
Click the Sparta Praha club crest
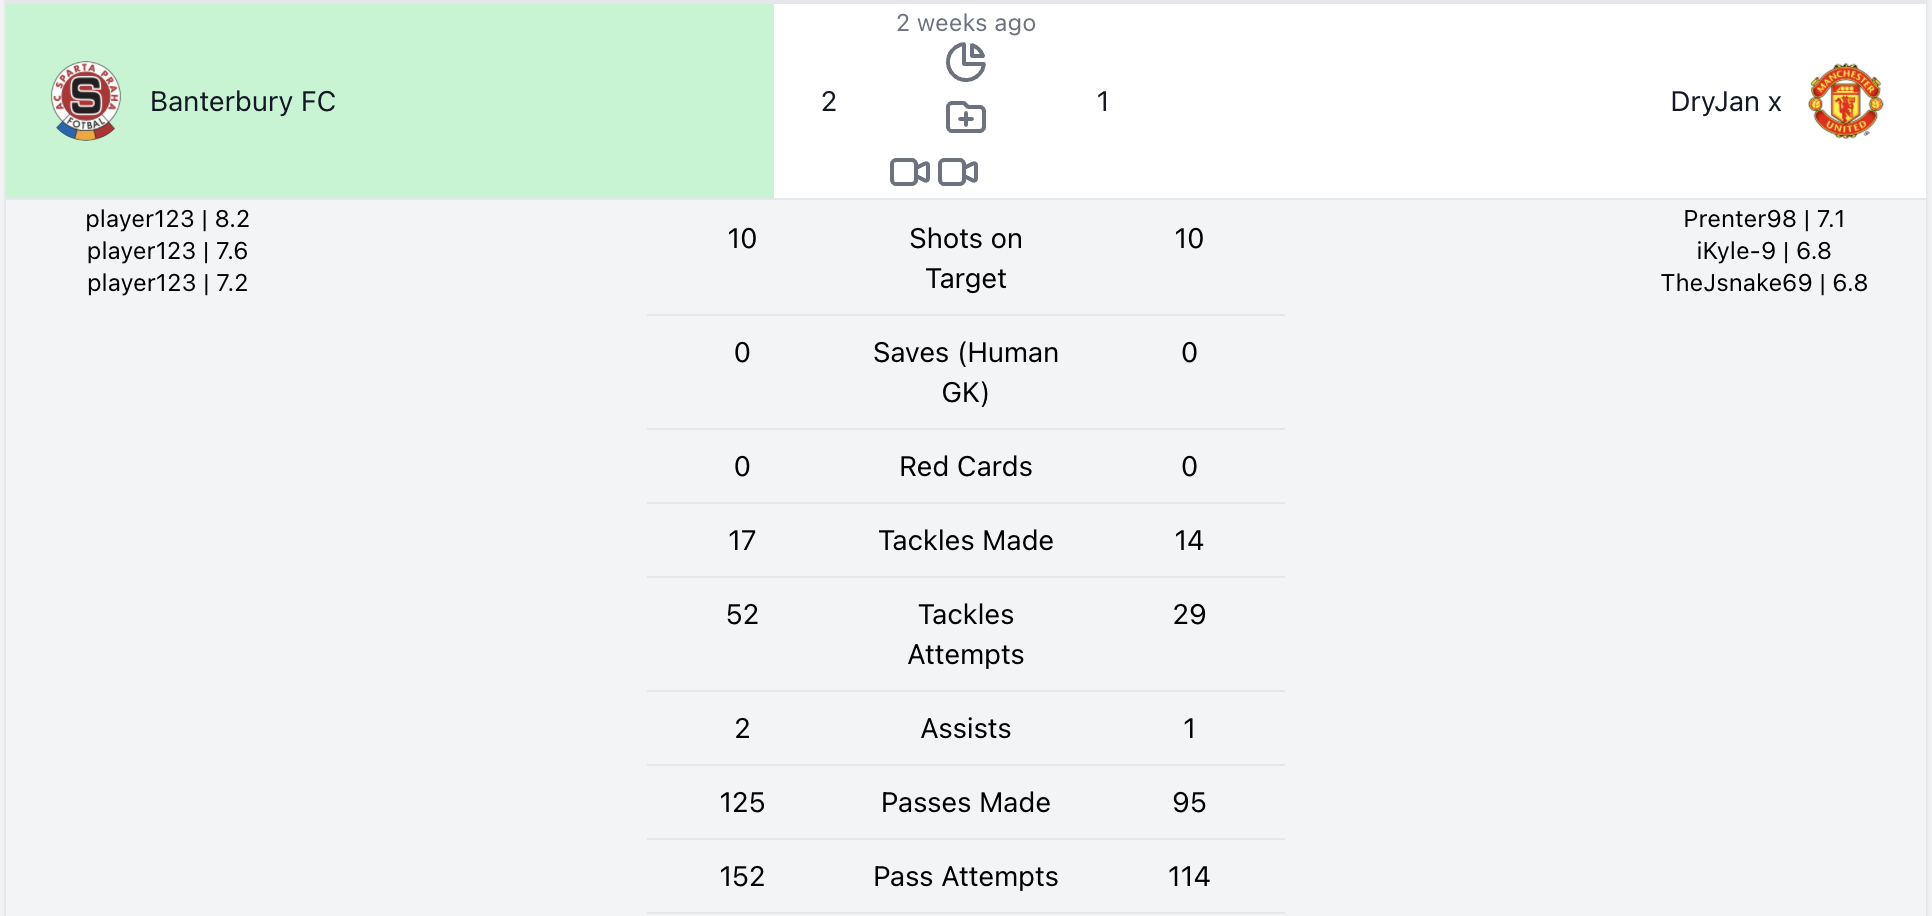(86, 101)
